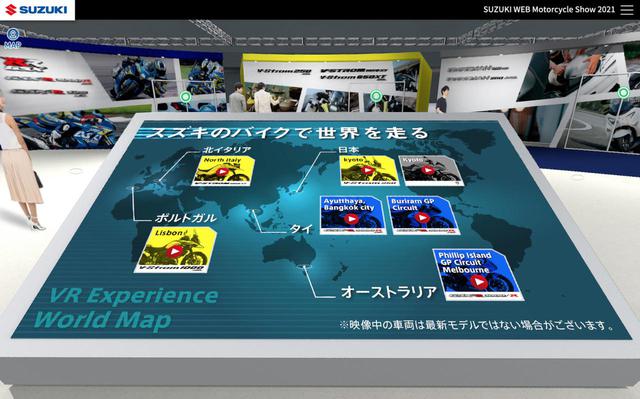The height and width of the screenshot is (399, 640).
Task: Click the 北イタリア label
Action: [227, 150]
